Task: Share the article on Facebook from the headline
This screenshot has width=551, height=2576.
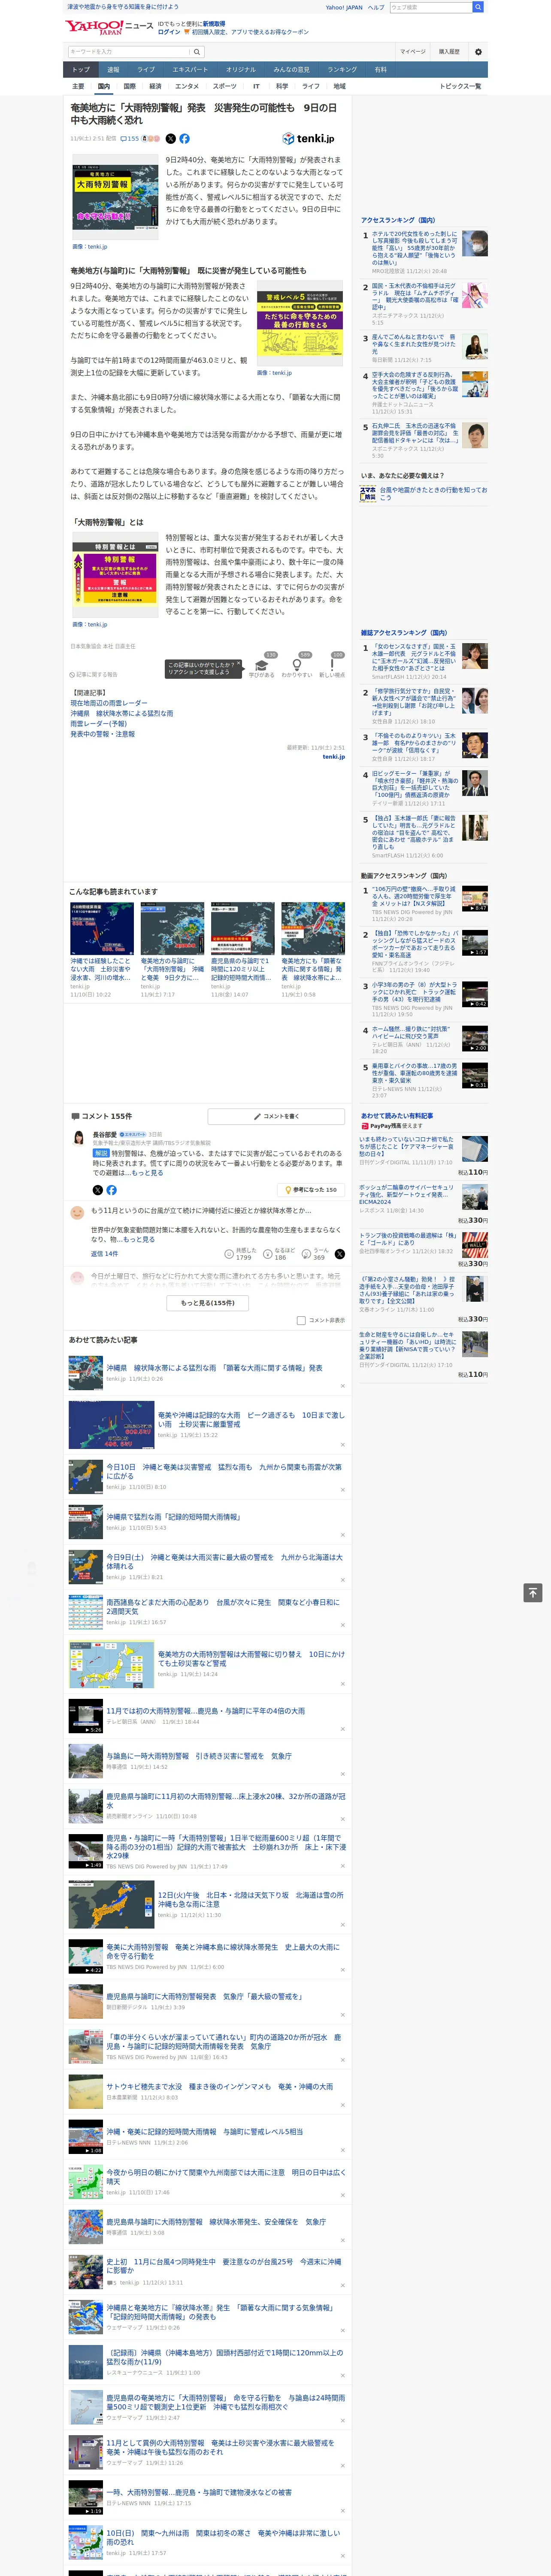Action: (184, 139)
